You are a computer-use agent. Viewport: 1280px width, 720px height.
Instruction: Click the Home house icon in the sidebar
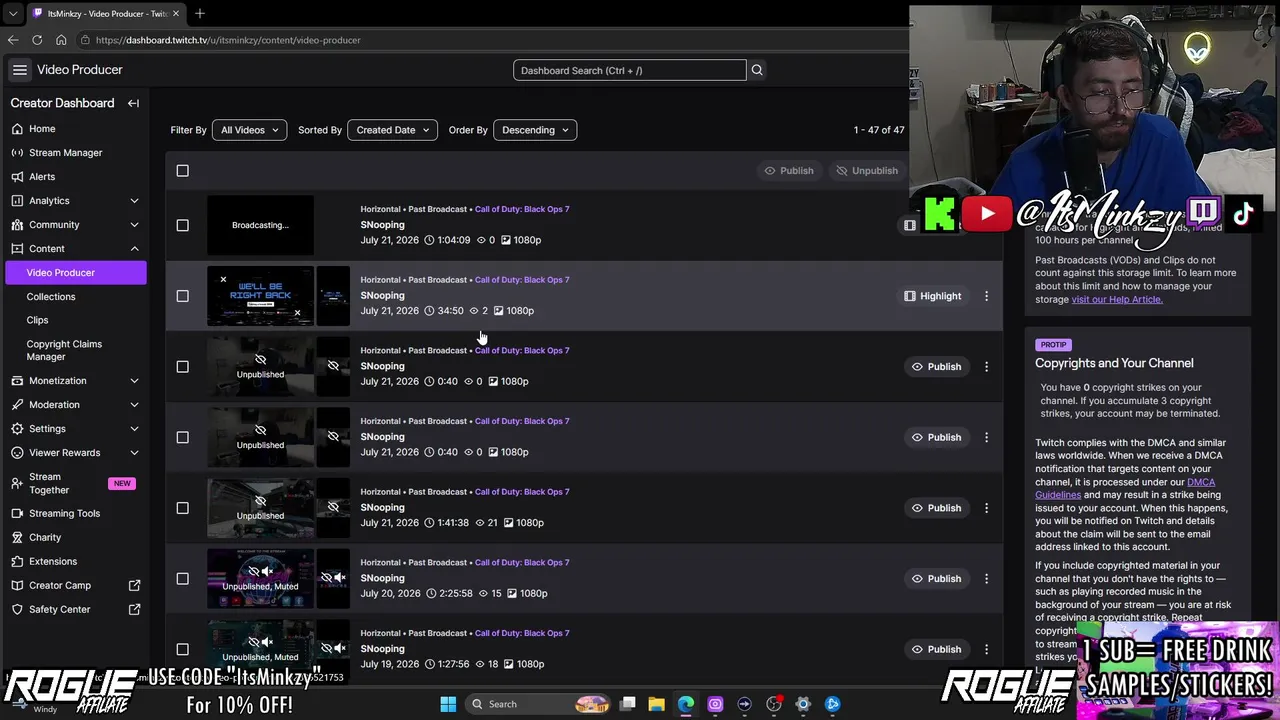pyautogui.click(x=17, y=129)
